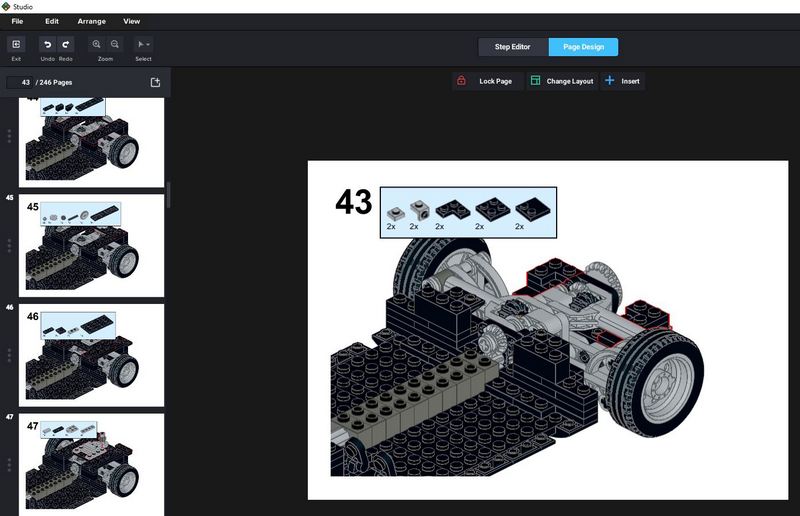This screenshot has width=800, height=516.
Task: Click the red Lock Page padlock icon
Action: (x=461, y=81)
